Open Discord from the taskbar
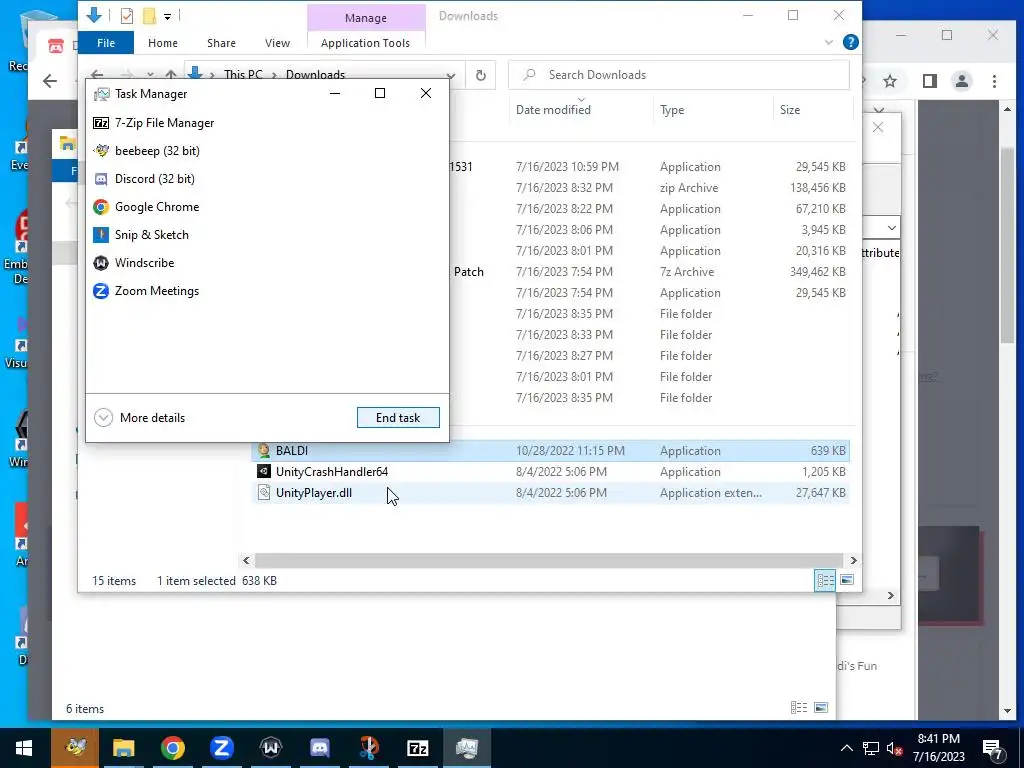1024x768 pixels. pos(319,748)
